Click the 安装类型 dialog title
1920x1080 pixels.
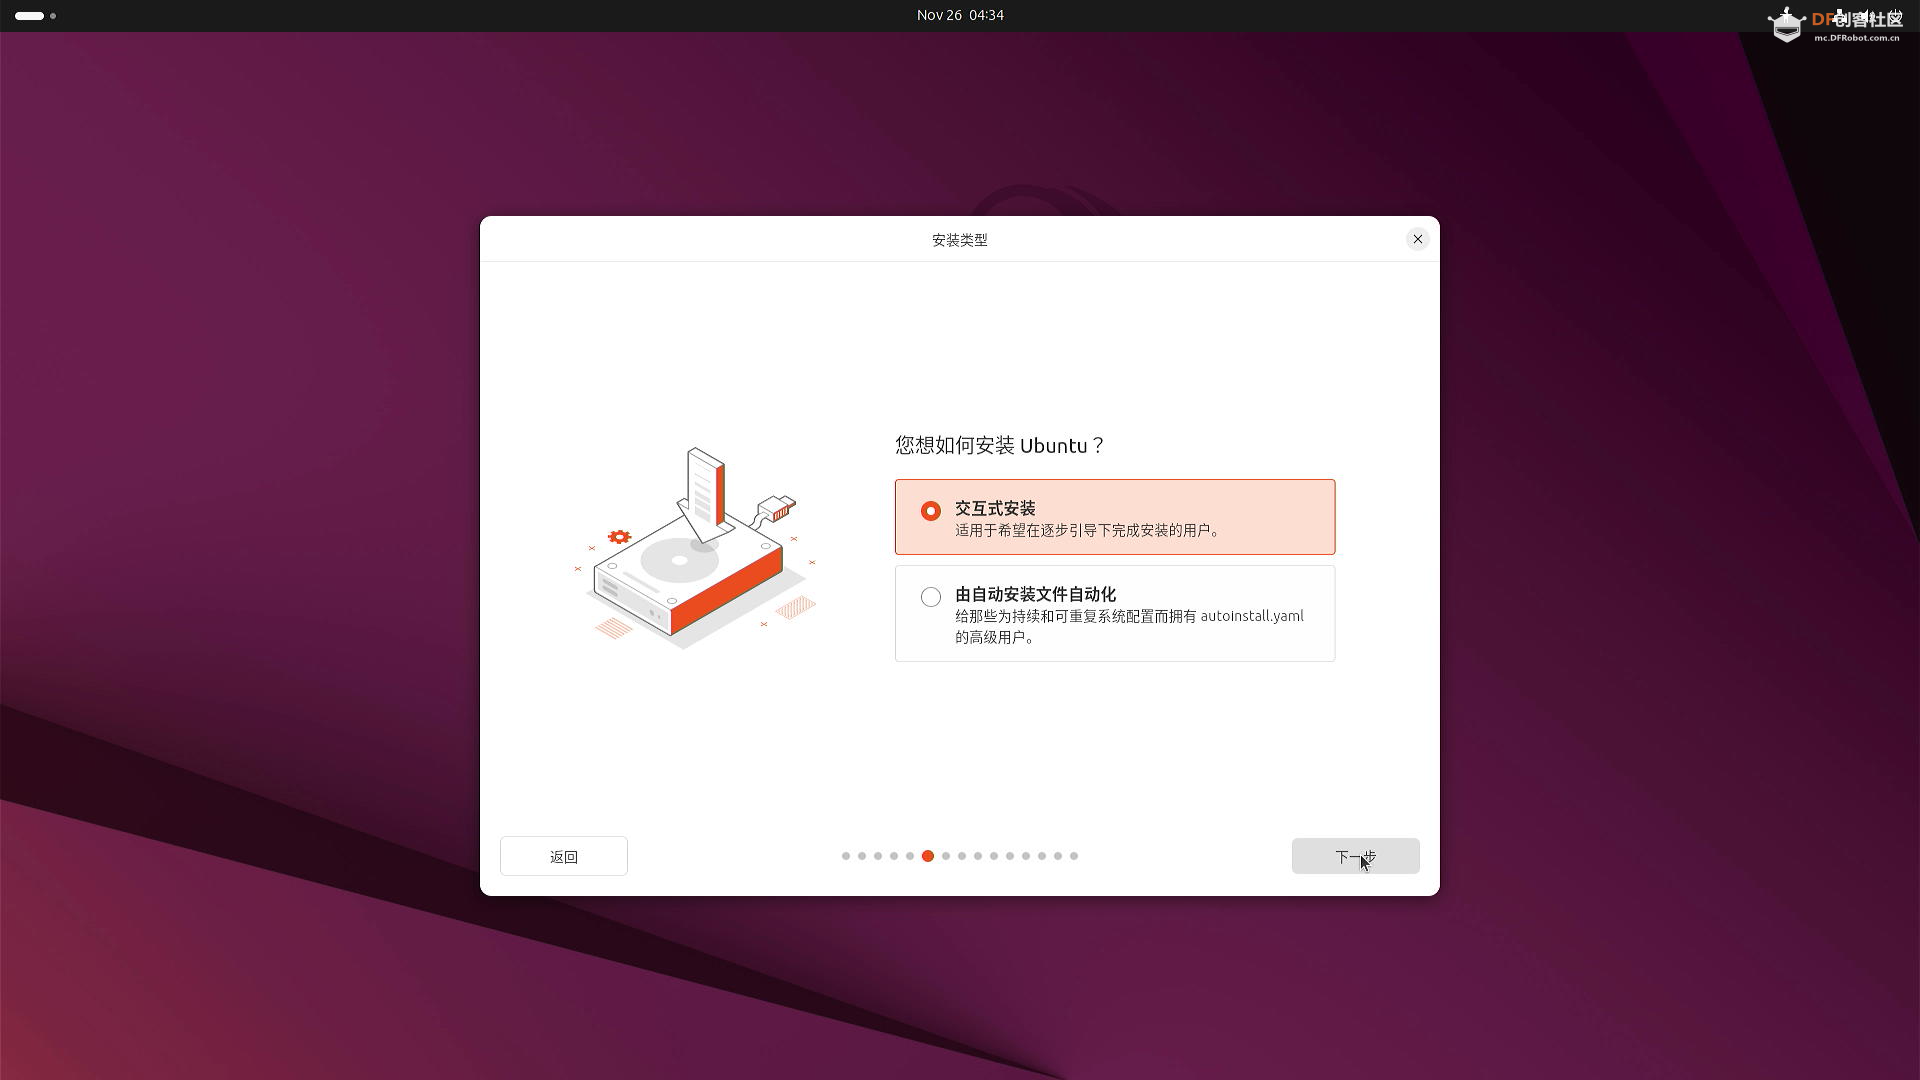[959, 240]
